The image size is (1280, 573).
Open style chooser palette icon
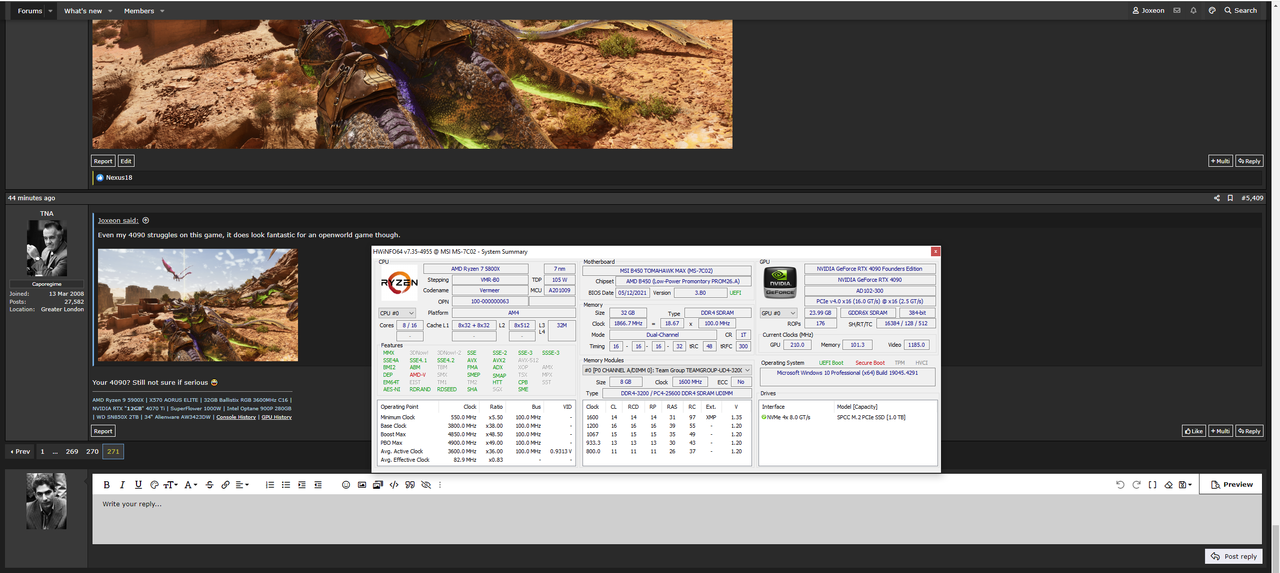[x=1212, y=10]
